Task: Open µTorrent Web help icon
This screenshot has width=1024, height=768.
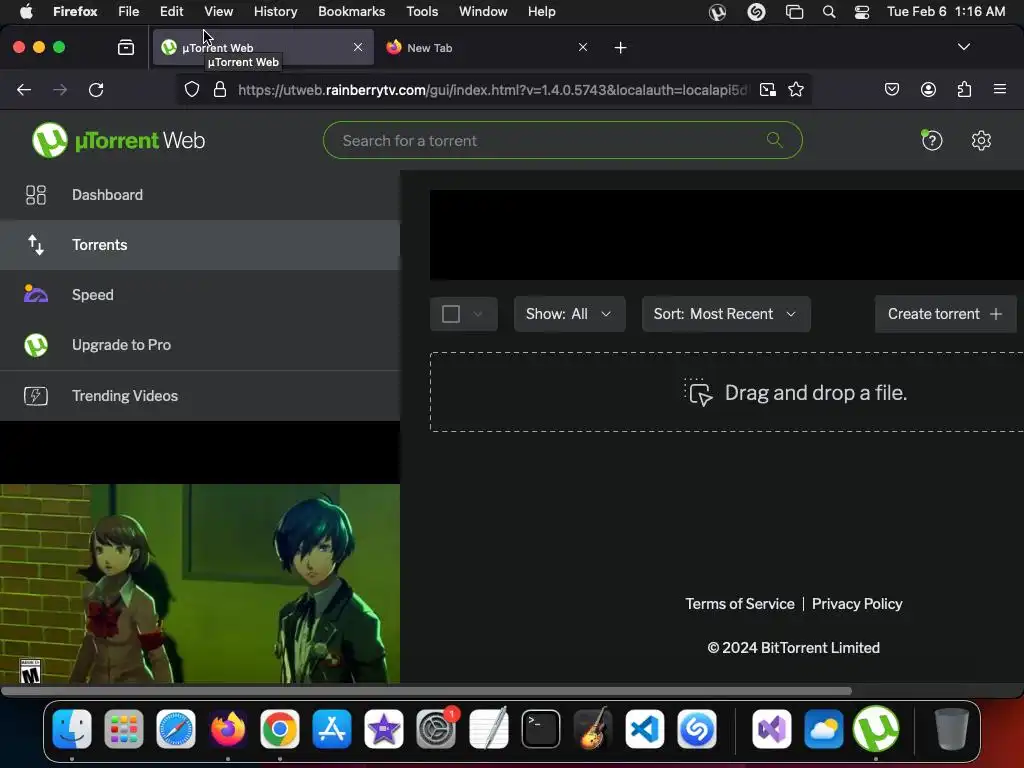Action: coord(932,140)
